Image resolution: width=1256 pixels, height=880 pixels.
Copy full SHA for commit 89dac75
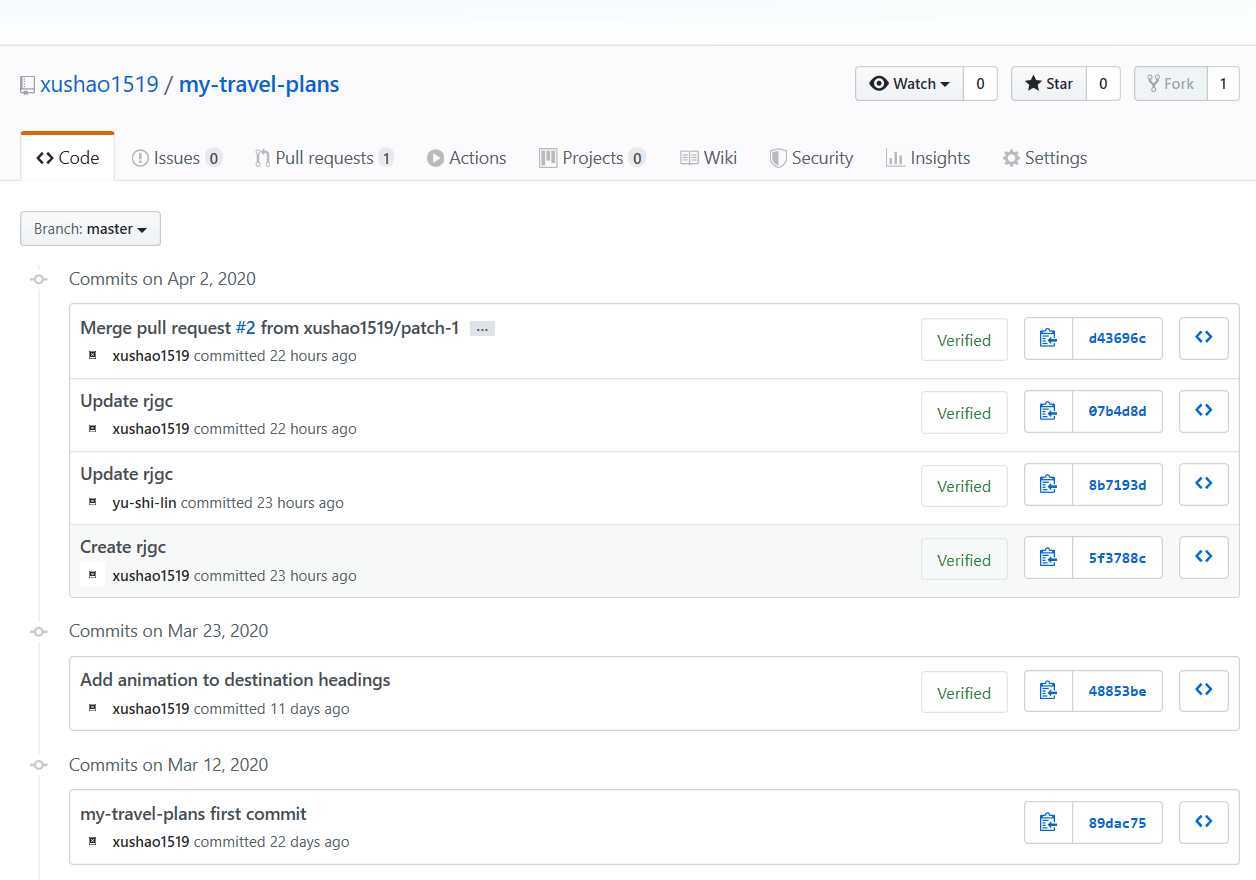coord(1048,822)
